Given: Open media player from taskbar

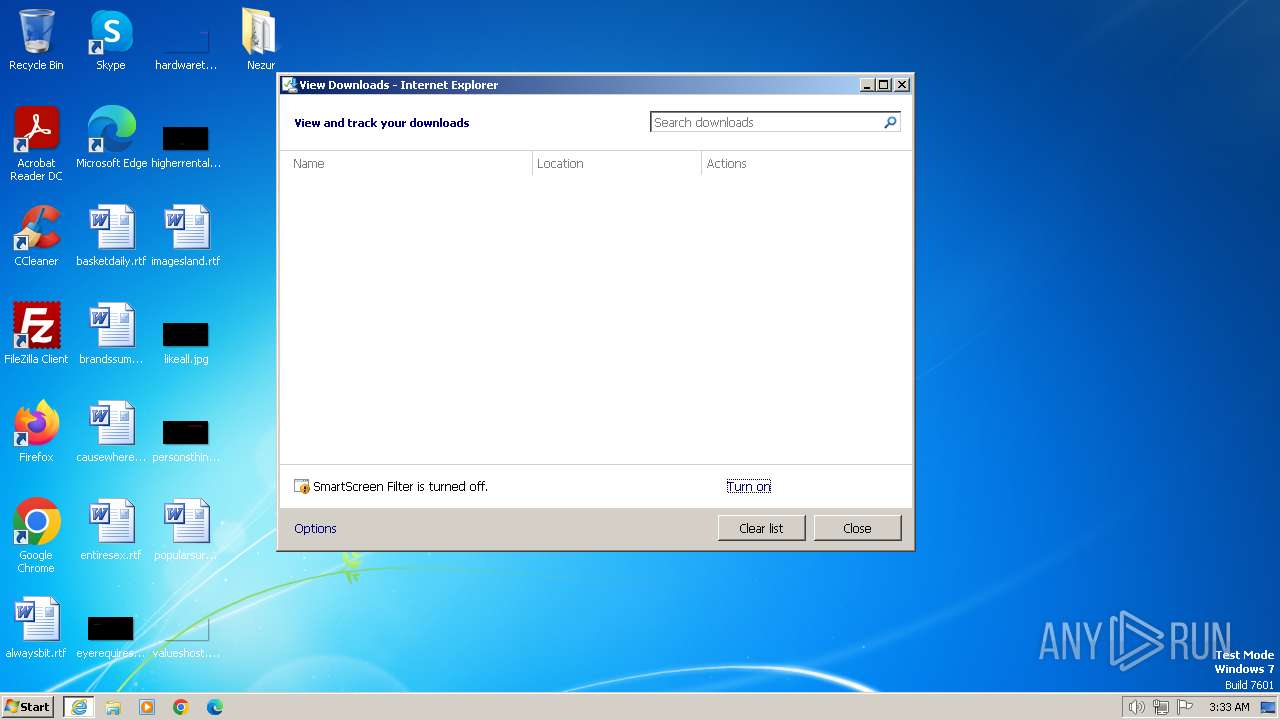Looking at the screenshot, I should (147, 707).
